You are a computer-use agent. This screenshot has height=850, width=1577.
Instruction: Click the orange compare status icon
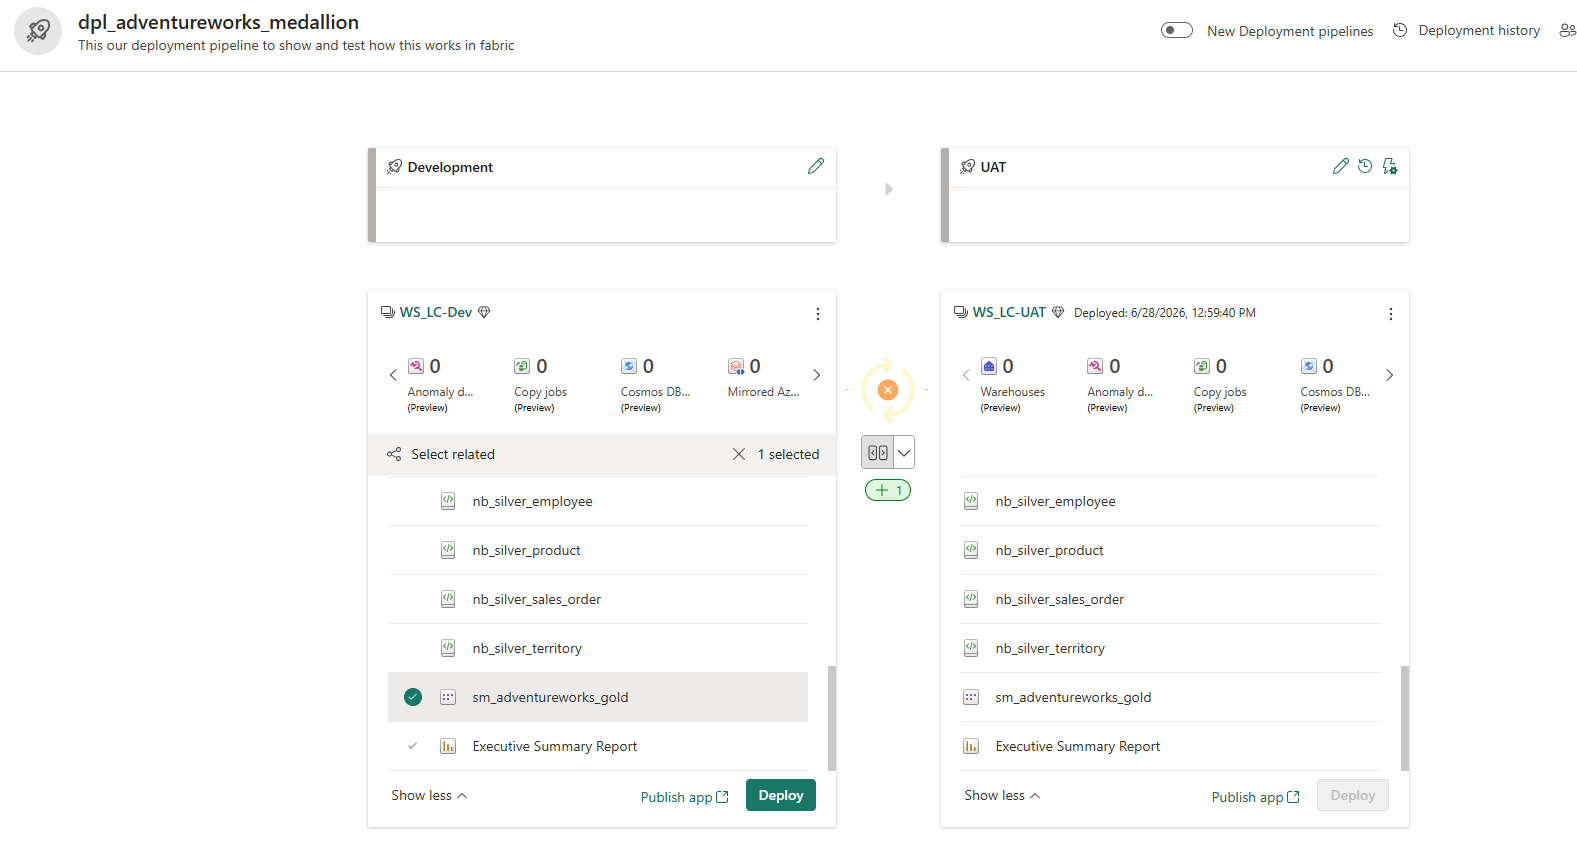888,390
